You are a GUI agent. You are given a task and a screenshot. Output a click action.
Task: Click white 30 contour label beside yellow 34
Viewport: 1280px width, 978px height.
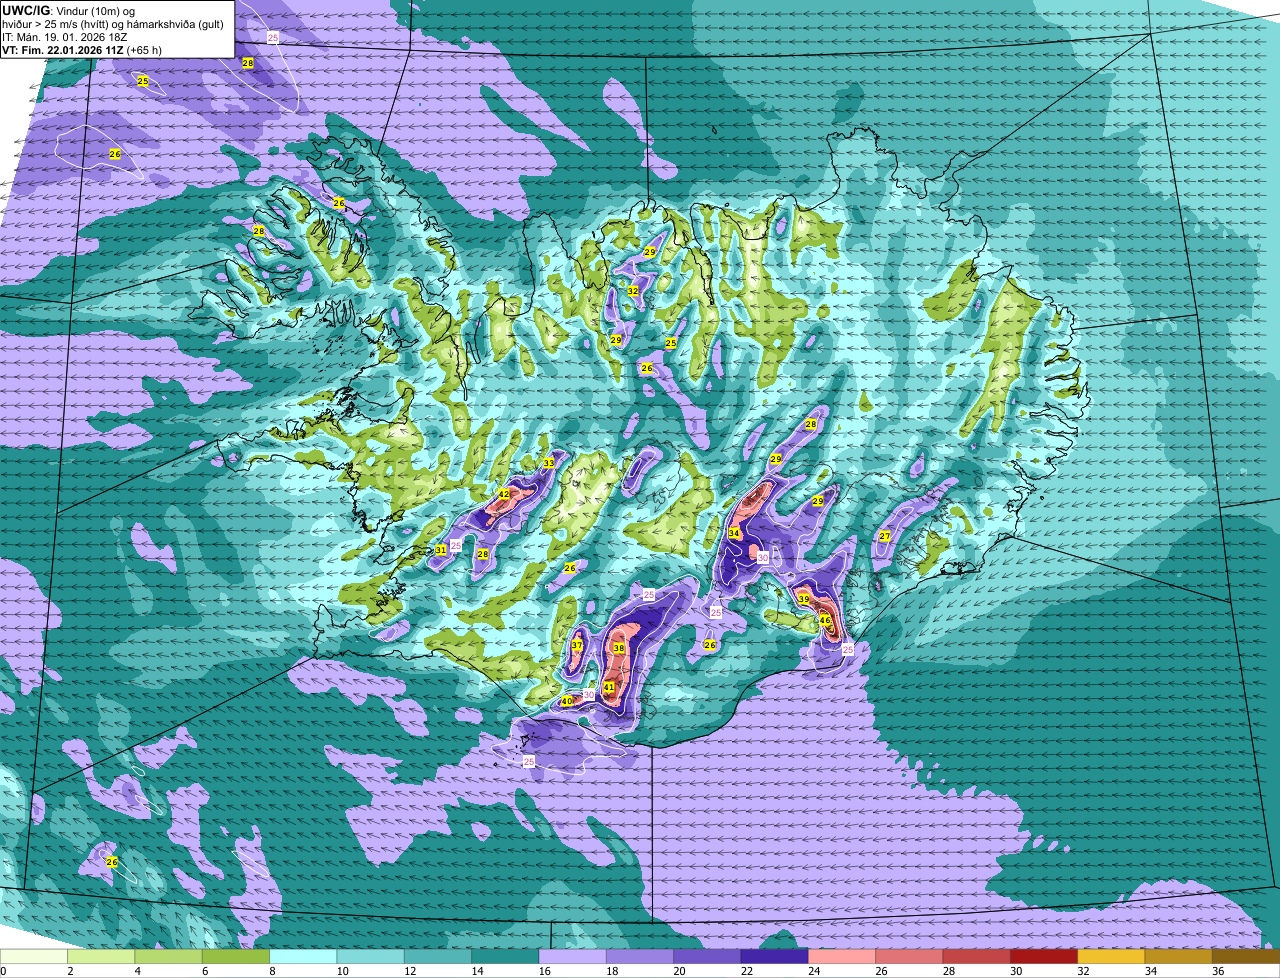point(763,558)
